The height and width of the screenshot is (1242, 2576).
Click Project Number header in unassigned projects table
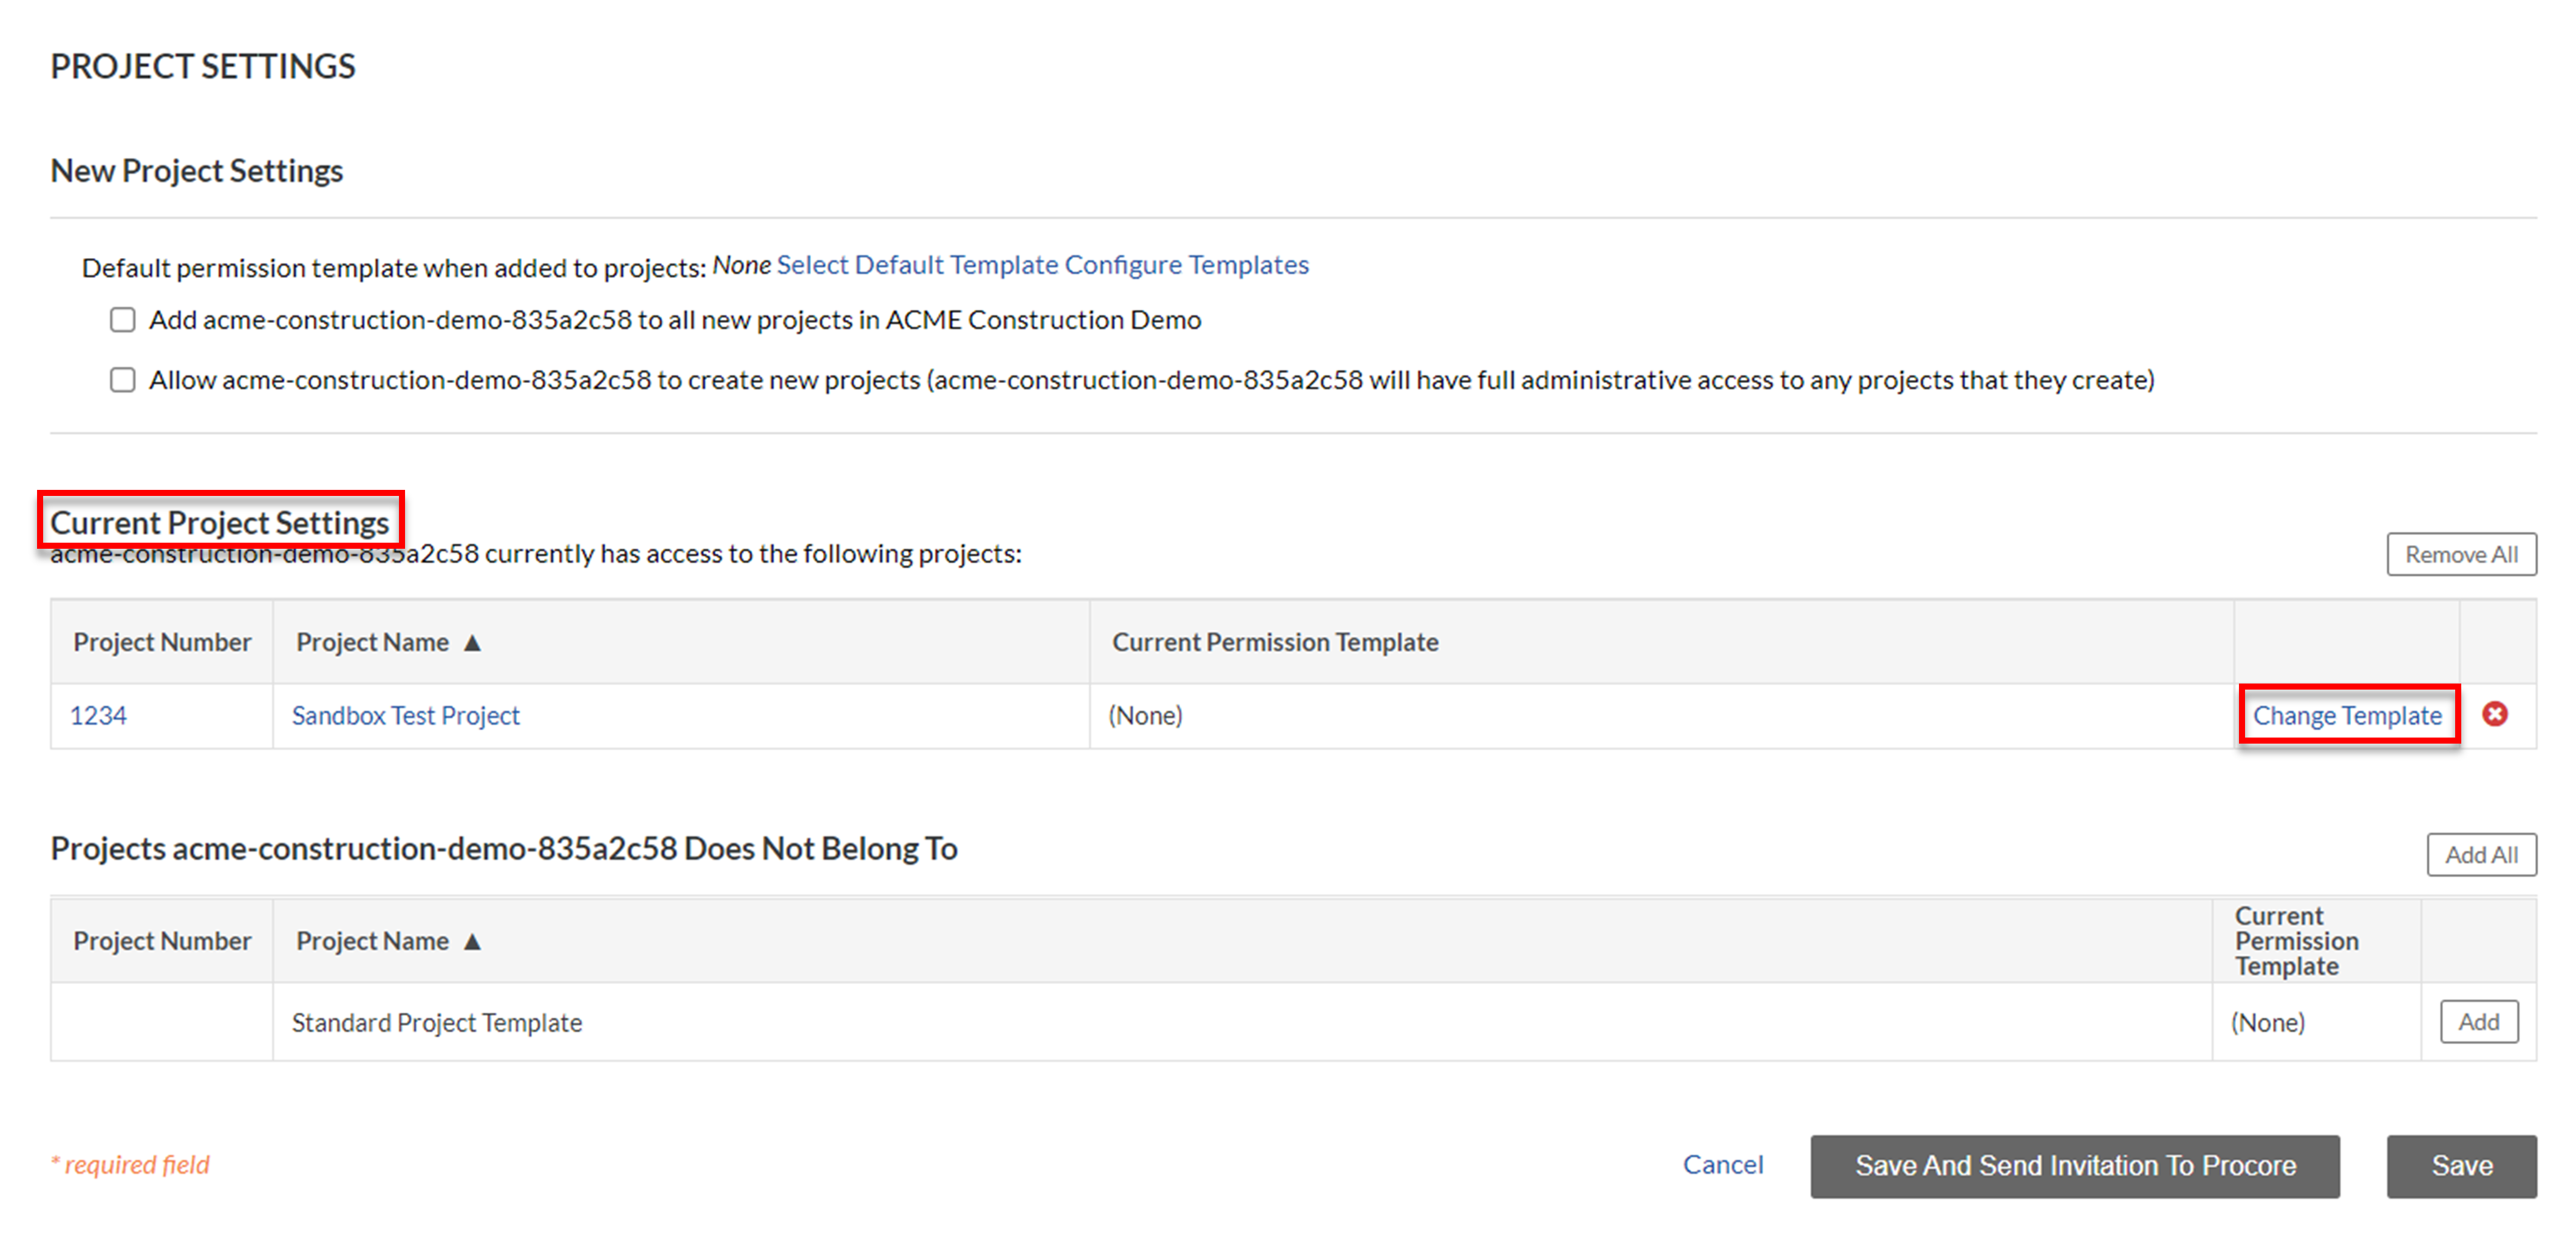point(162,942)
